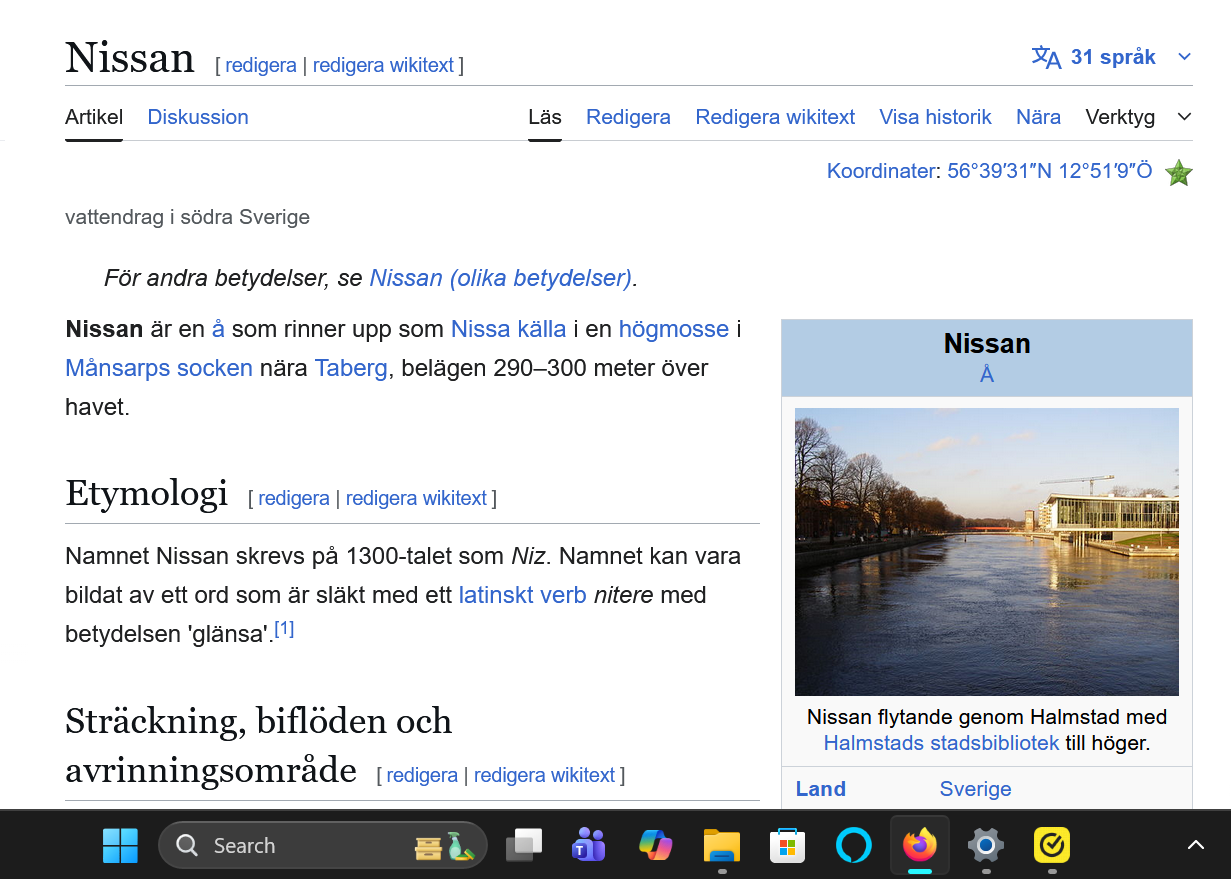
Task: Click redigera wikitext beside the Nissan title
Action: [383, 65]
